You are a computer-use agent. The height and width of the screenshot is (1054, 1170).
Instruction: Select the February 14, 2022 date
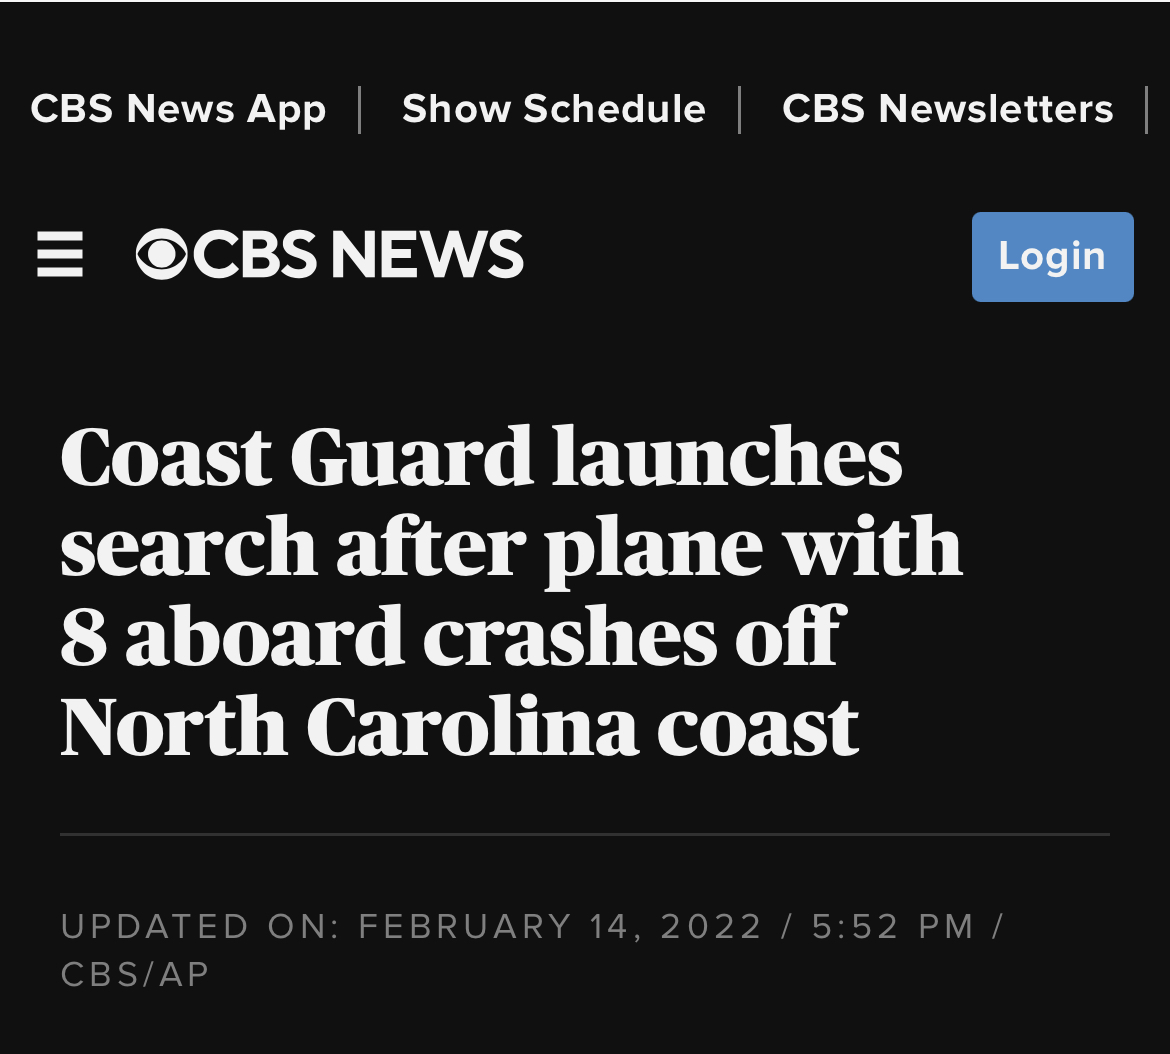[x=560, y=927]
